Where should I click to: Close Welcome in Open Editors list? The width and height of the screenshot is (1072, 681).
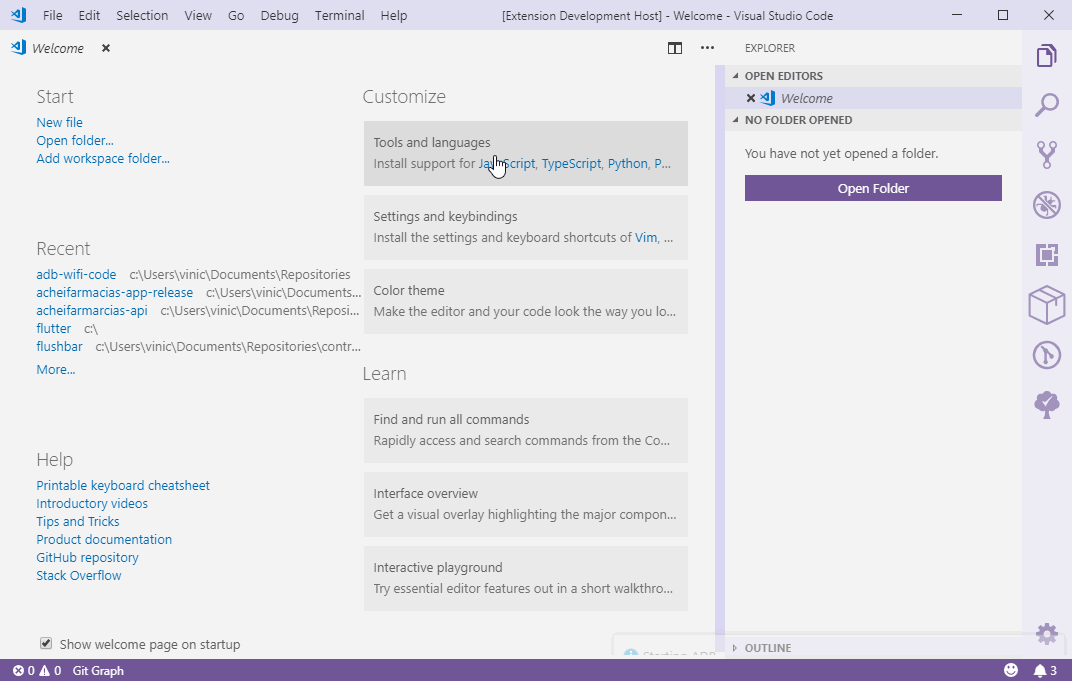(x=751, y=98)
